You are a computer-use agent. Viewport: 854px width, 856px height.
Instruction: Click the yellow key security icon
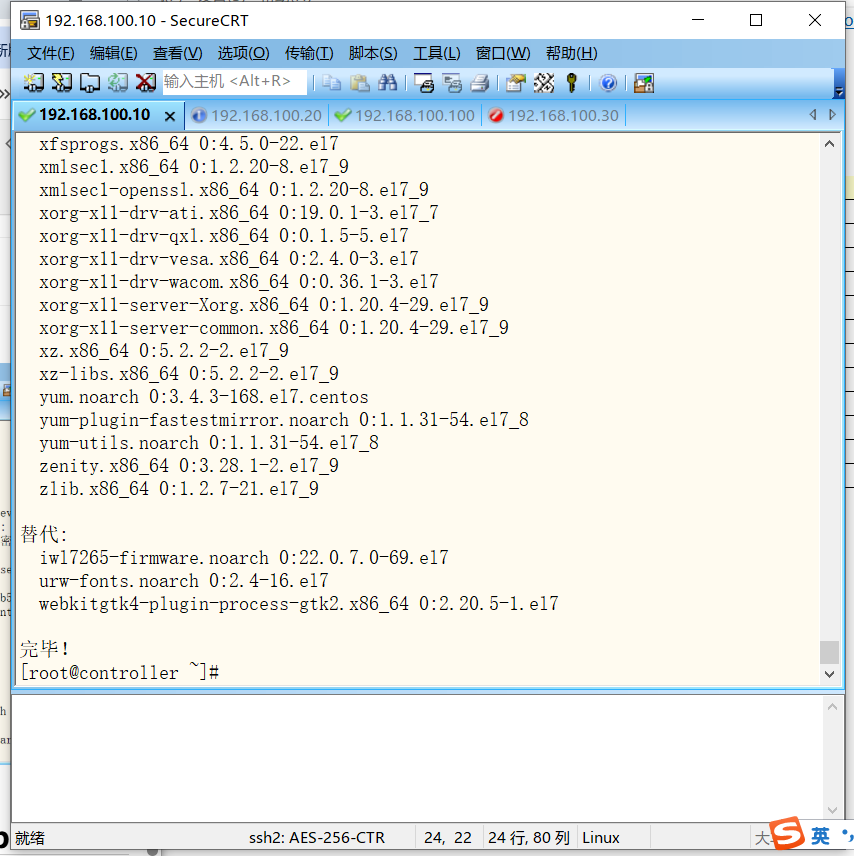(571, 82)
